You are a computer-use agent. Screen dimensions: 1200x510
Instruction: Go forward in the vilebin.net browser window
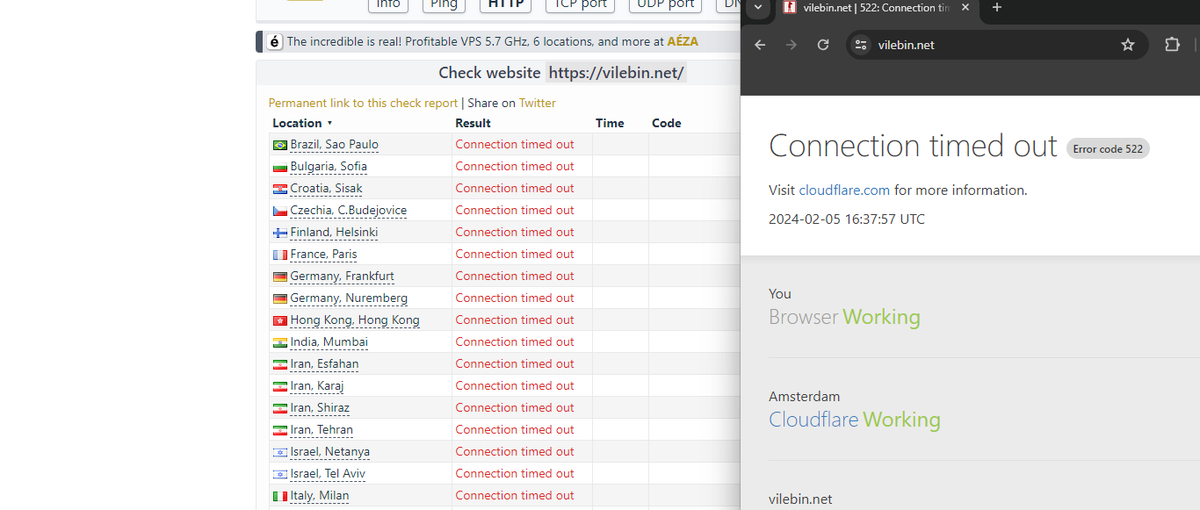[791, 45]
